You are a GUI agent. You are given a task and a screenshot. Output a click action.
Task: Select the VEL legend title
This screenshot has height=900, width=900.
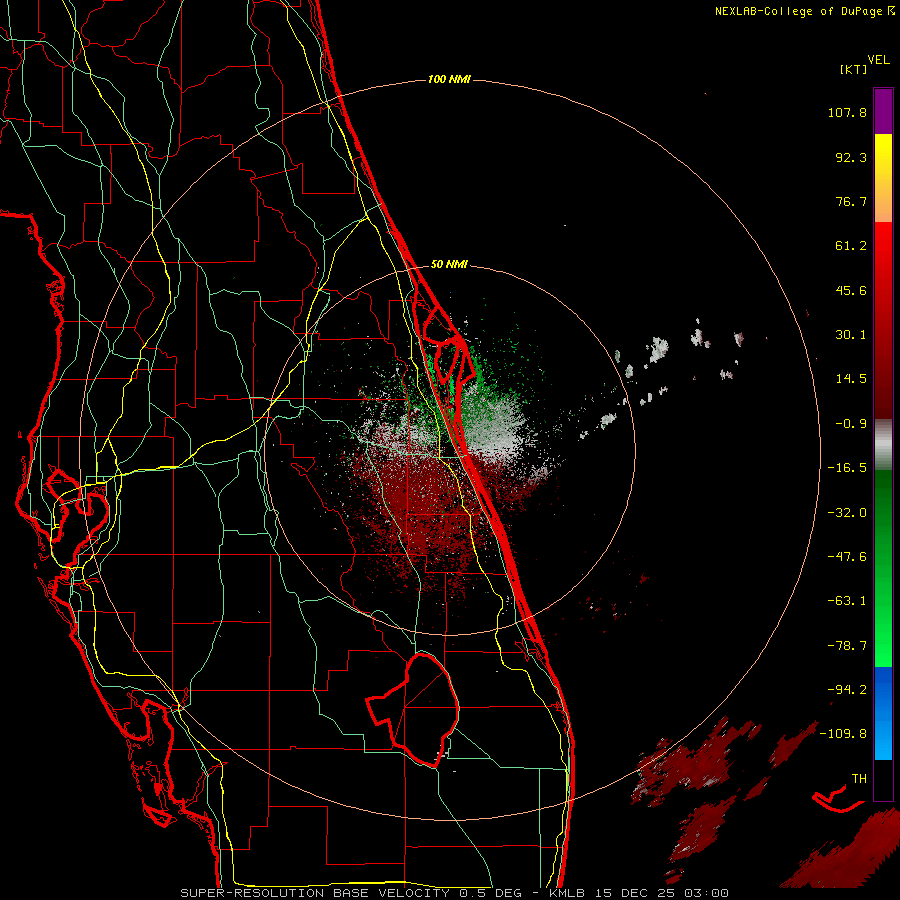click(878, 60)
